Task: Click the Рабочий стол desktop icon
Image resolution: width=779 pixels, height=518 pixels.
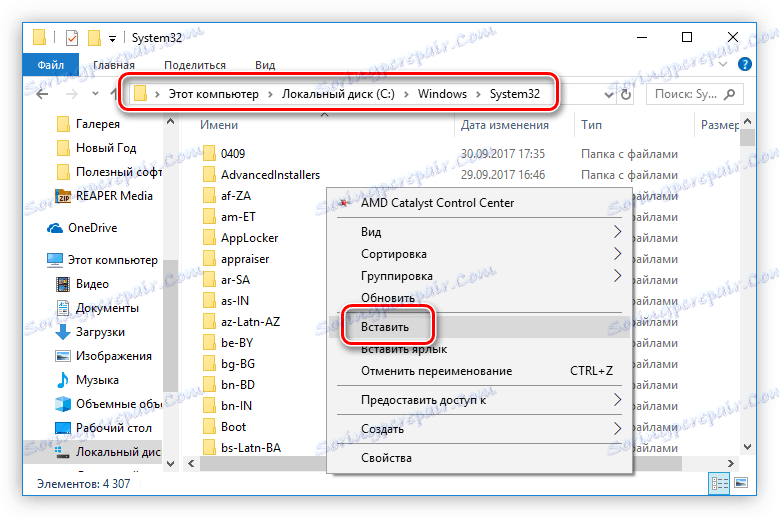Action: point(63,428)
